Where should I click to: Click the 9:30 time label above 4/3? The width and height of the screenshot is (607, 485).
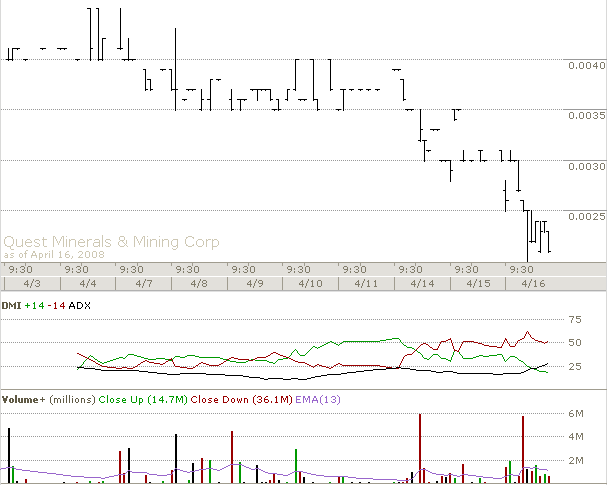21,269
